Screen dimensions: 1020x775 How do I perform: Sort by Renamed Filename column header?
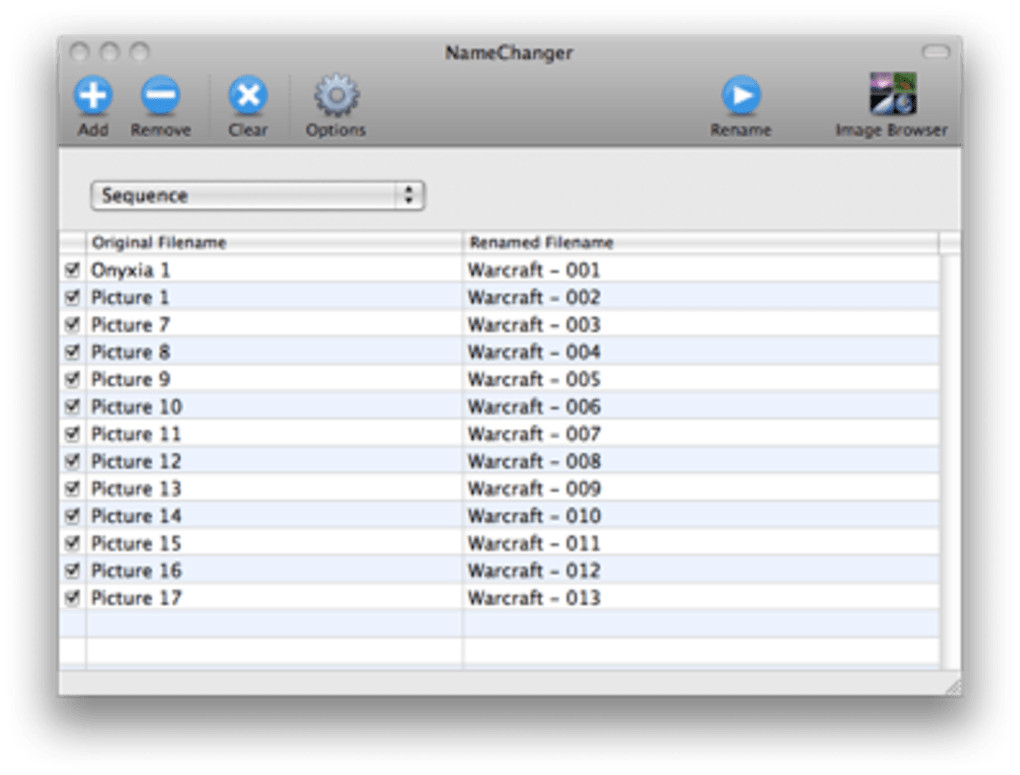(x=701, y=243)
